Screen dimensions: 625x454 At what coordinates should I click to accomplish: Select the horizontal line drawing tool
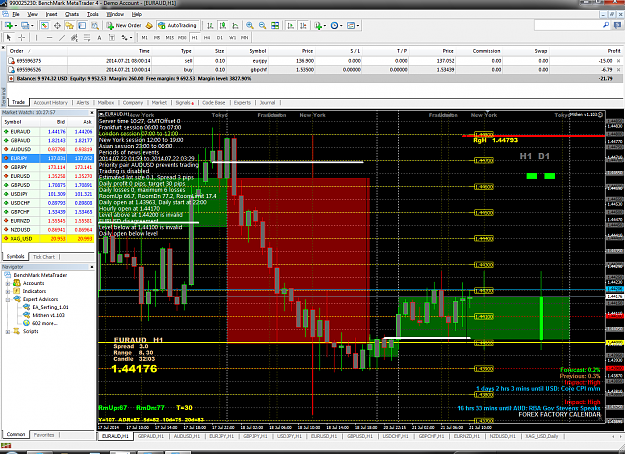click(x=49, y=37)
